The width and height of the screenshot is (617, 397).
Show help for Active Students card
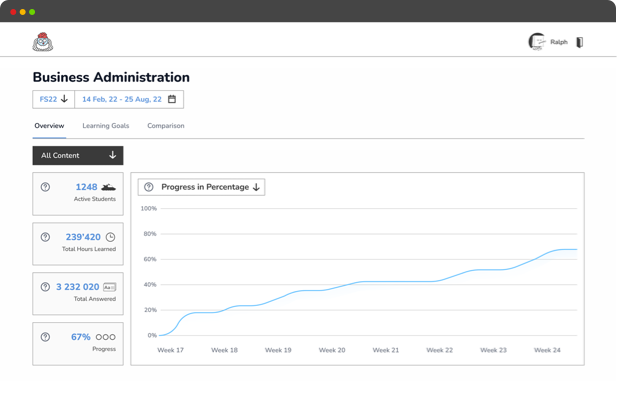45,187
